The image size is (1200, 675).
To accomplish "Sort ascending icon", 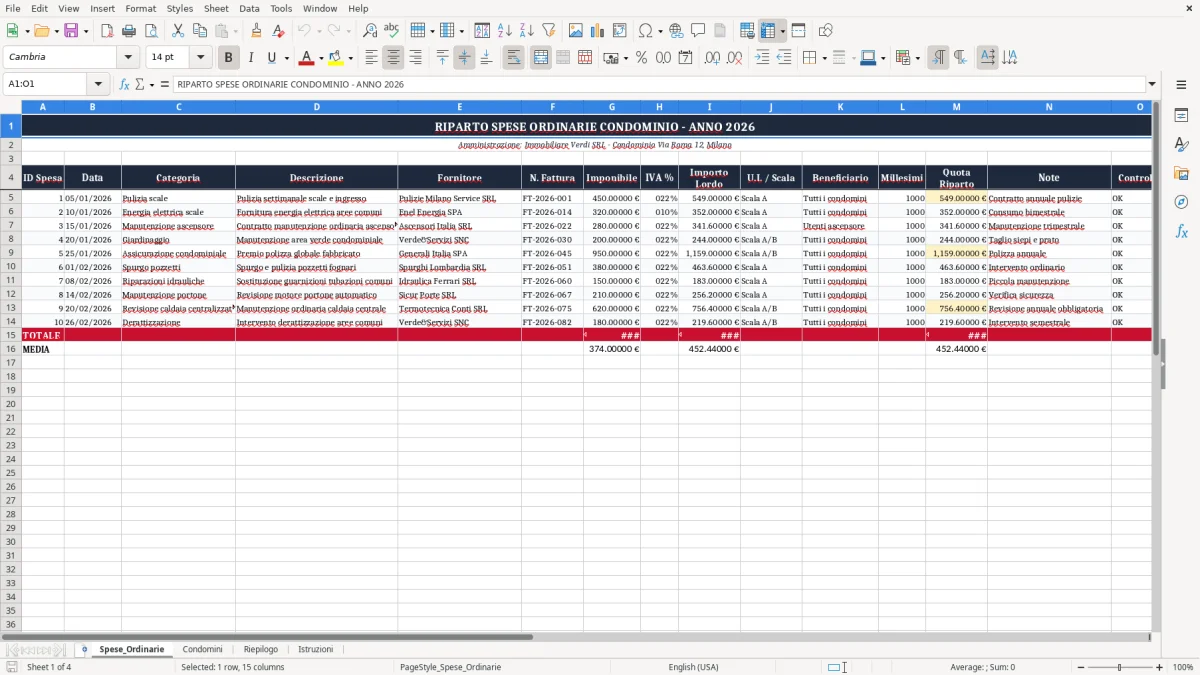I will click(505, 31).
